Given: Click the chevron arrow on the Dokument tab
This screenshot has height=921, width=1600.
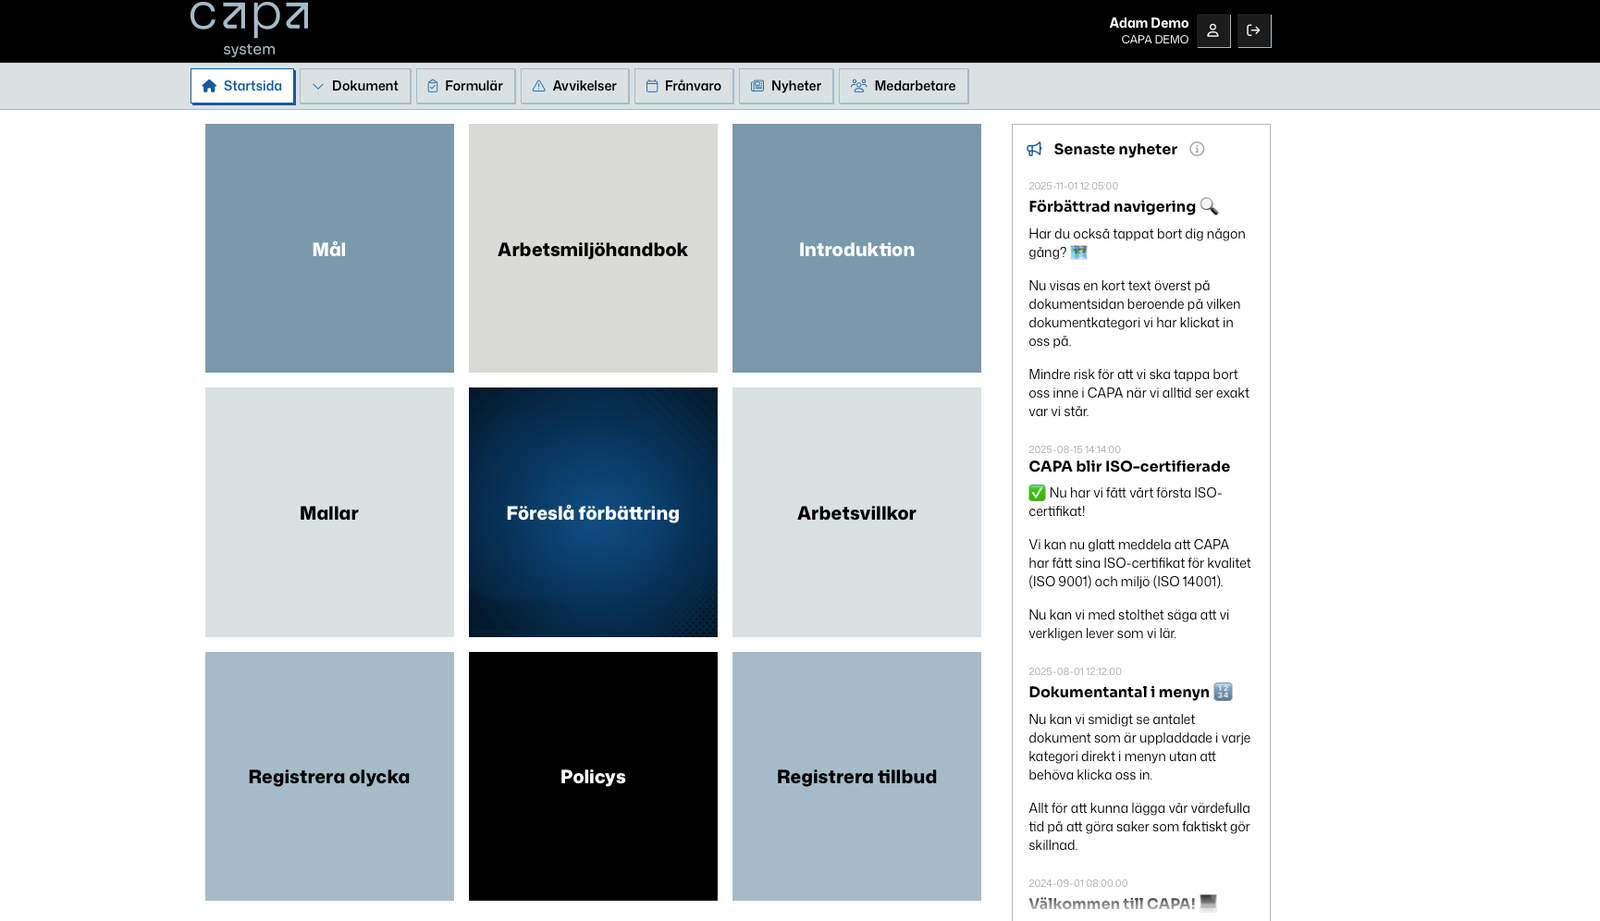Looking at the screenshot, I should pyautogui.click(x=318, y=86).
